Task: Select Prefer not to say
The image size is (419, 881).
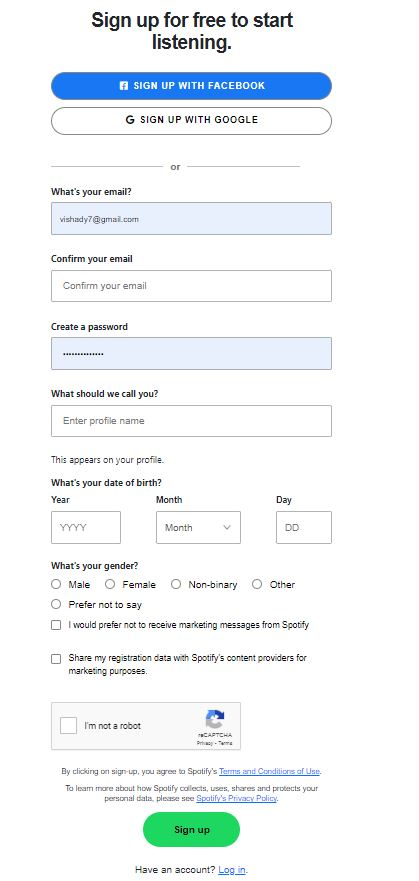Action: [56, 605]
